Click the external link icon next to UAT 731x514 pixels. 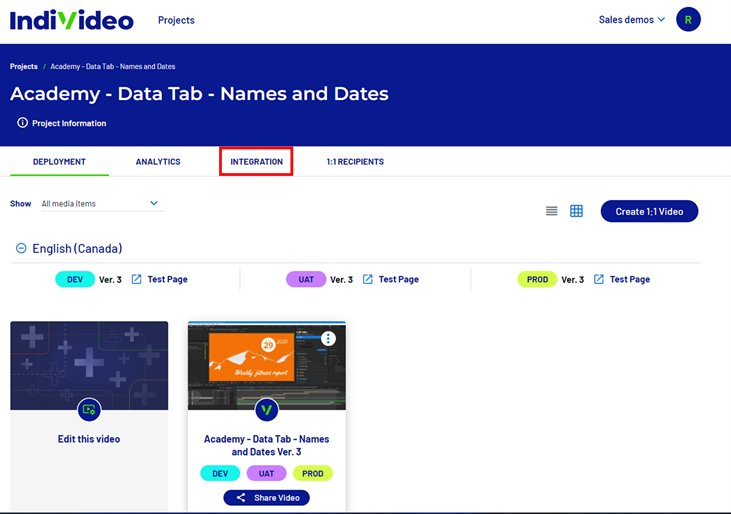tap(367, 279)
